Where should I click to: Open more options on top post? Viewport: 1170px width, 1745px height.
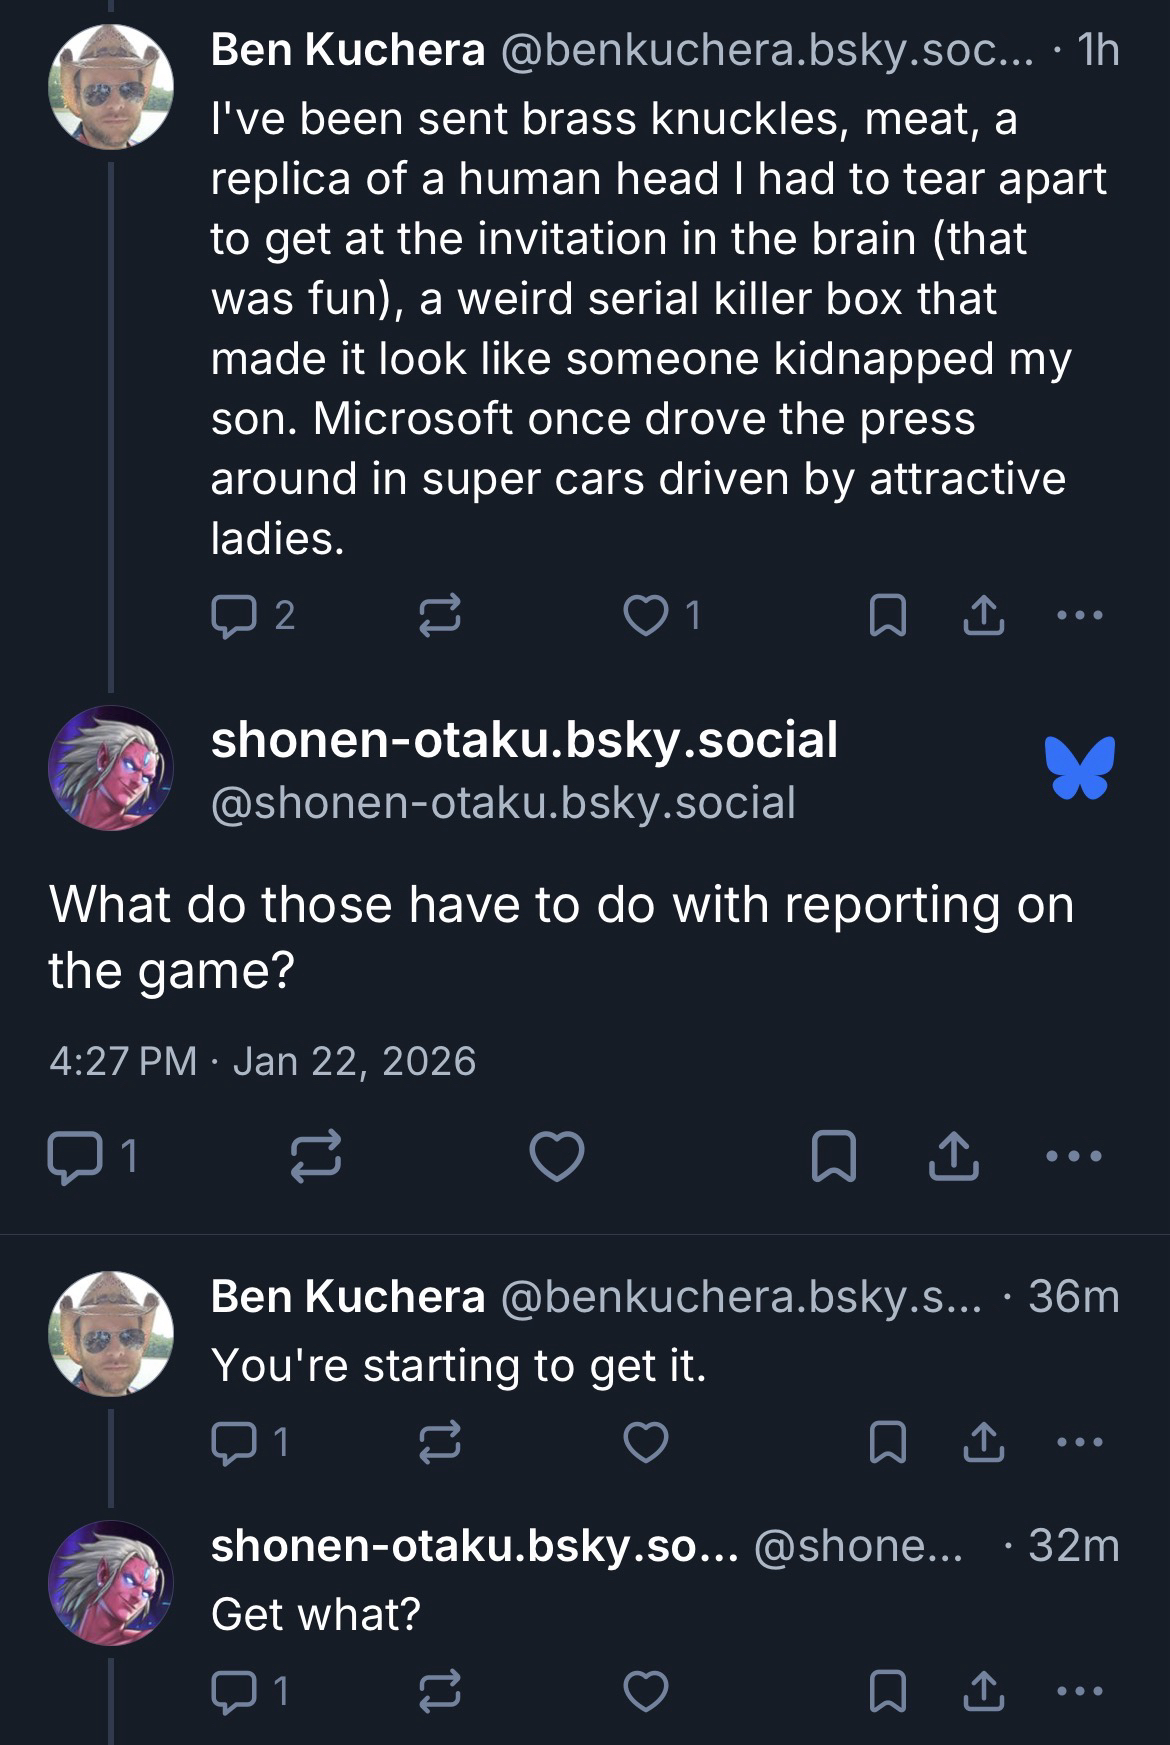pyautogui.click(x=1079, y=615)
